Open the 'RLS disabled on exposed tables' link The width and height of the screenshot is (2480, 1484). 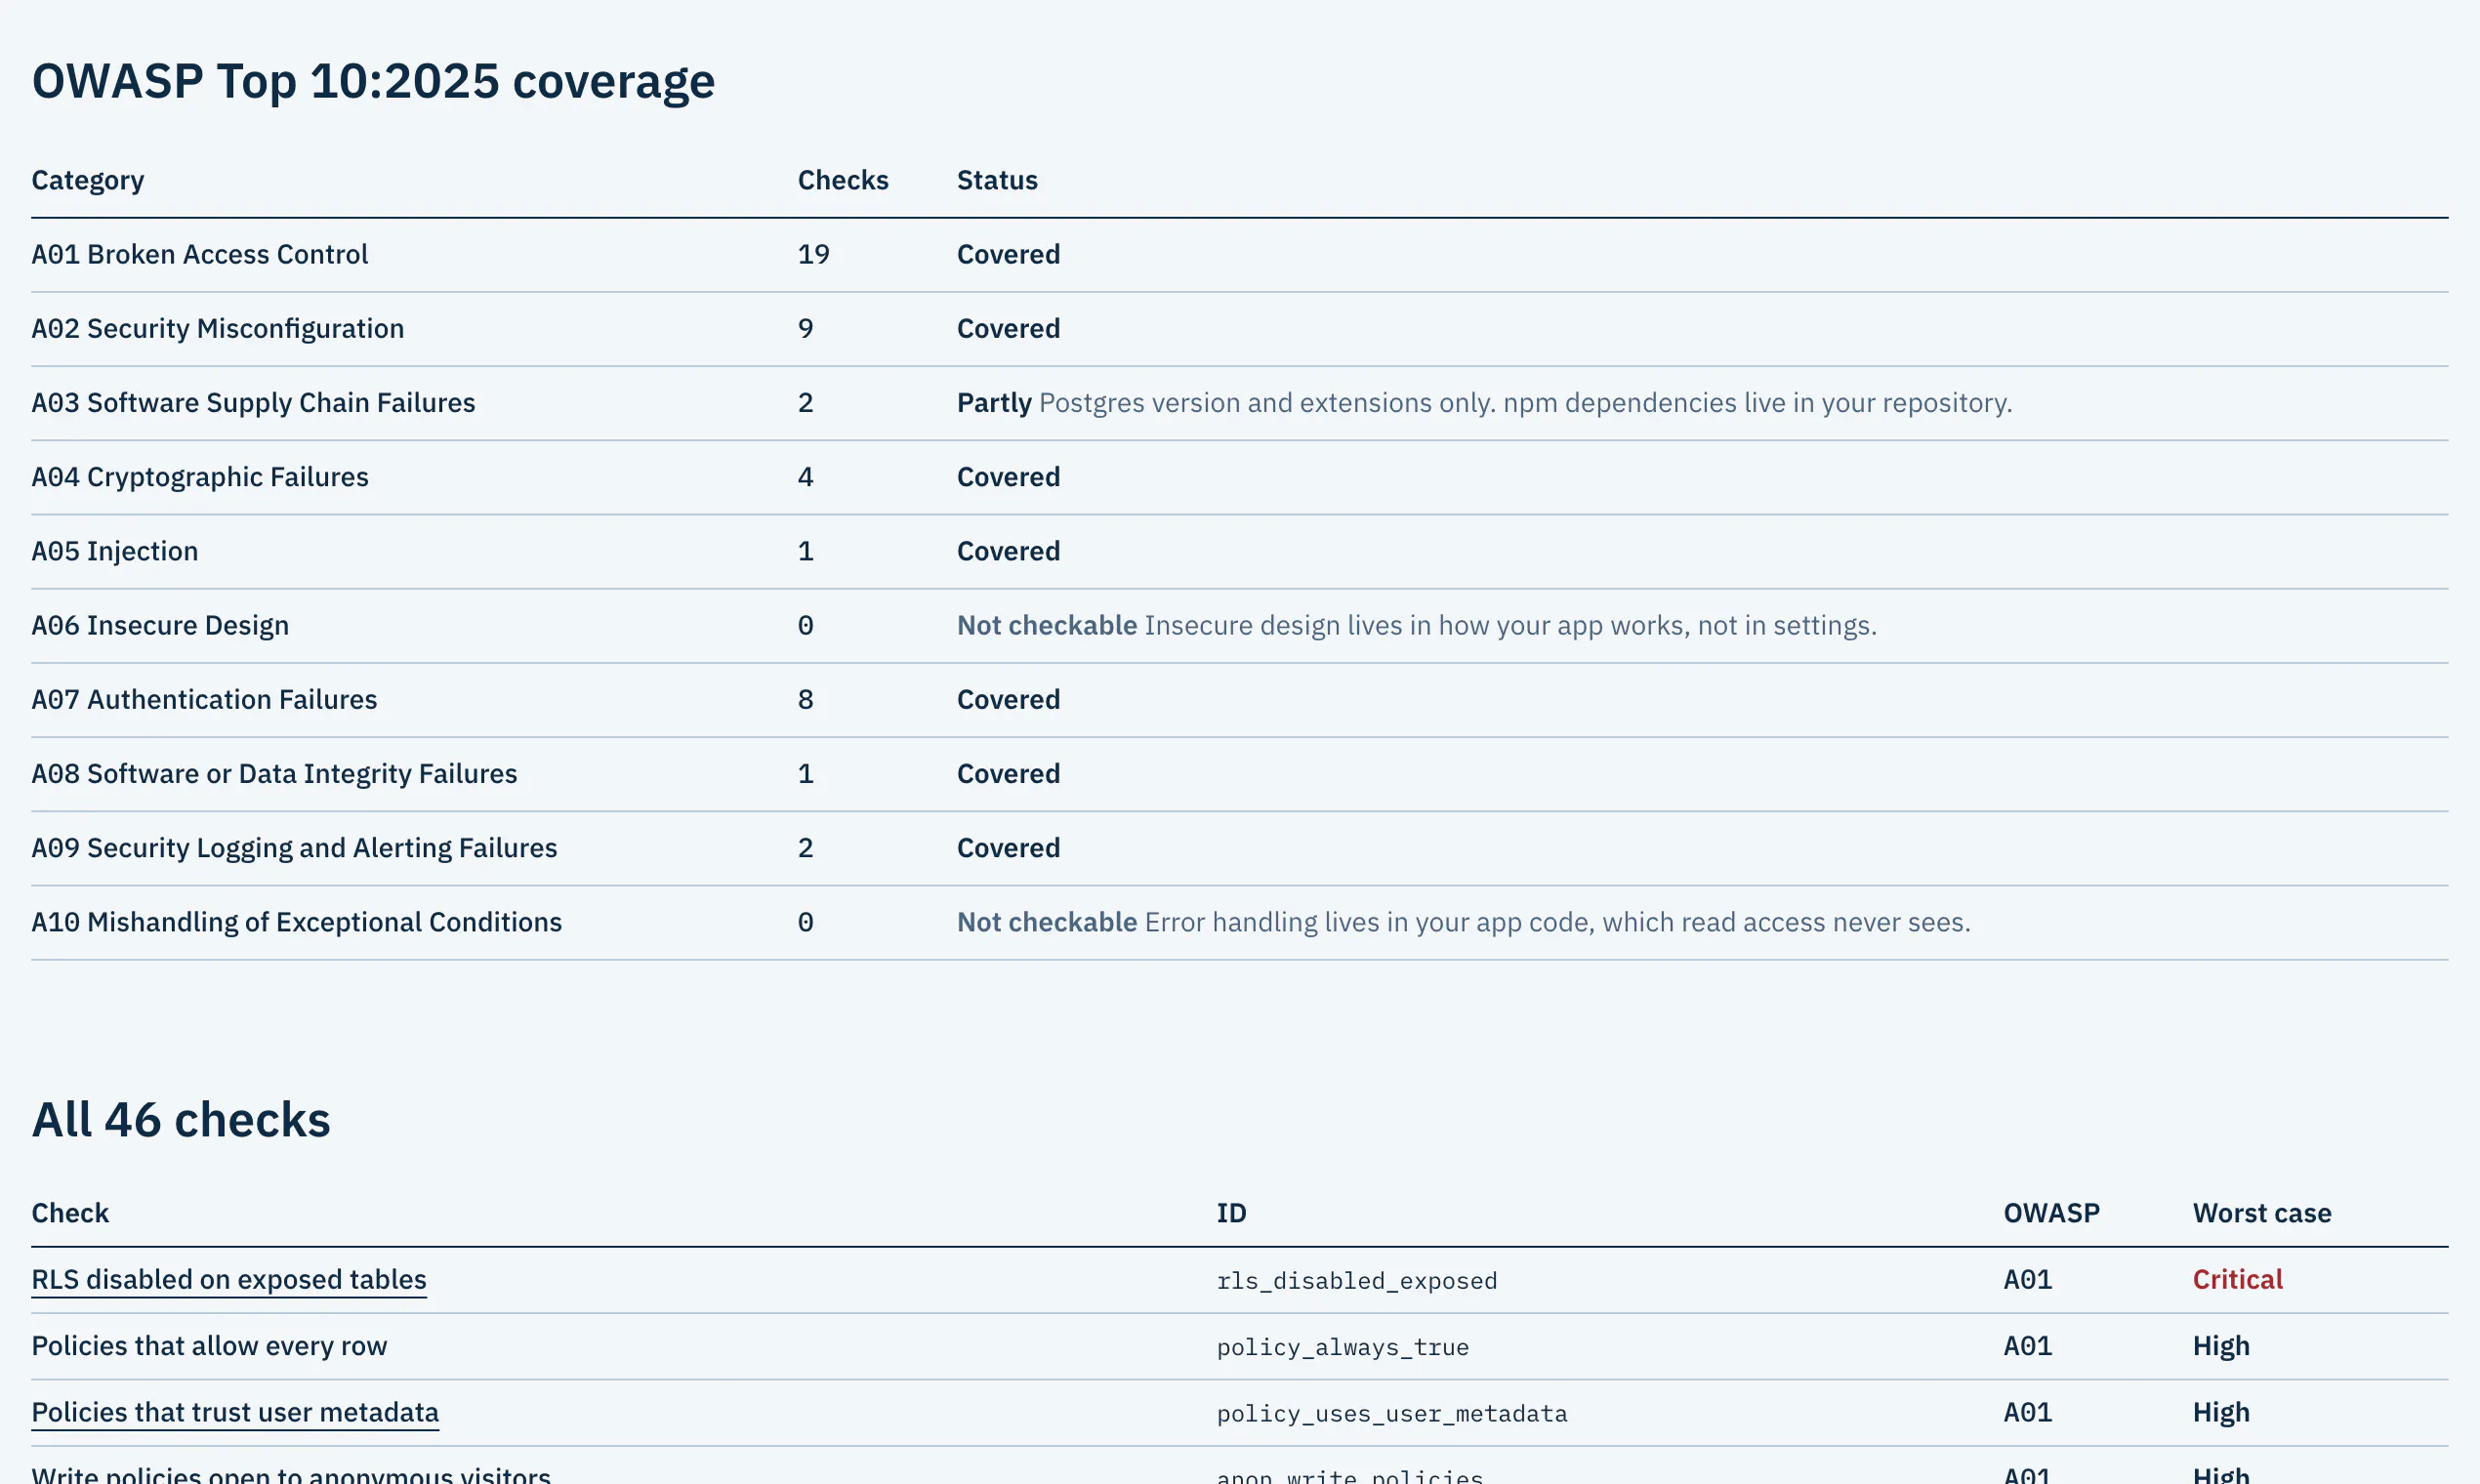[x=229, y=1280]
